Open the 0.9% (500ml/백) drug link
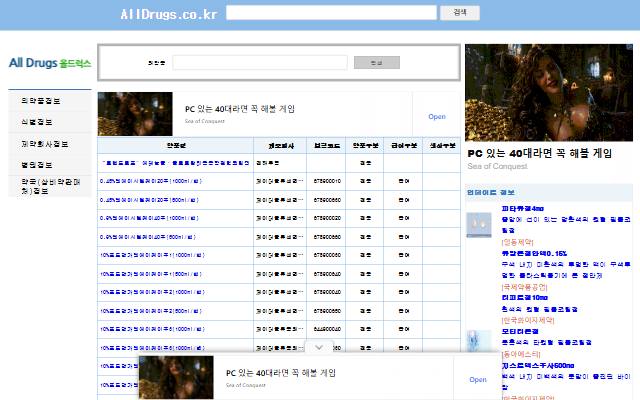 (x=148, y=237)
